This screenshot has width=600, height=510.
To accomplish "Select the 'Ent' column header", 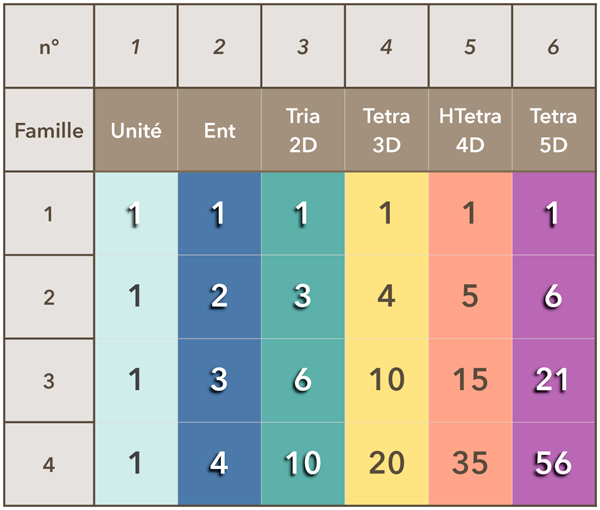I will click(x=219, y=131).
